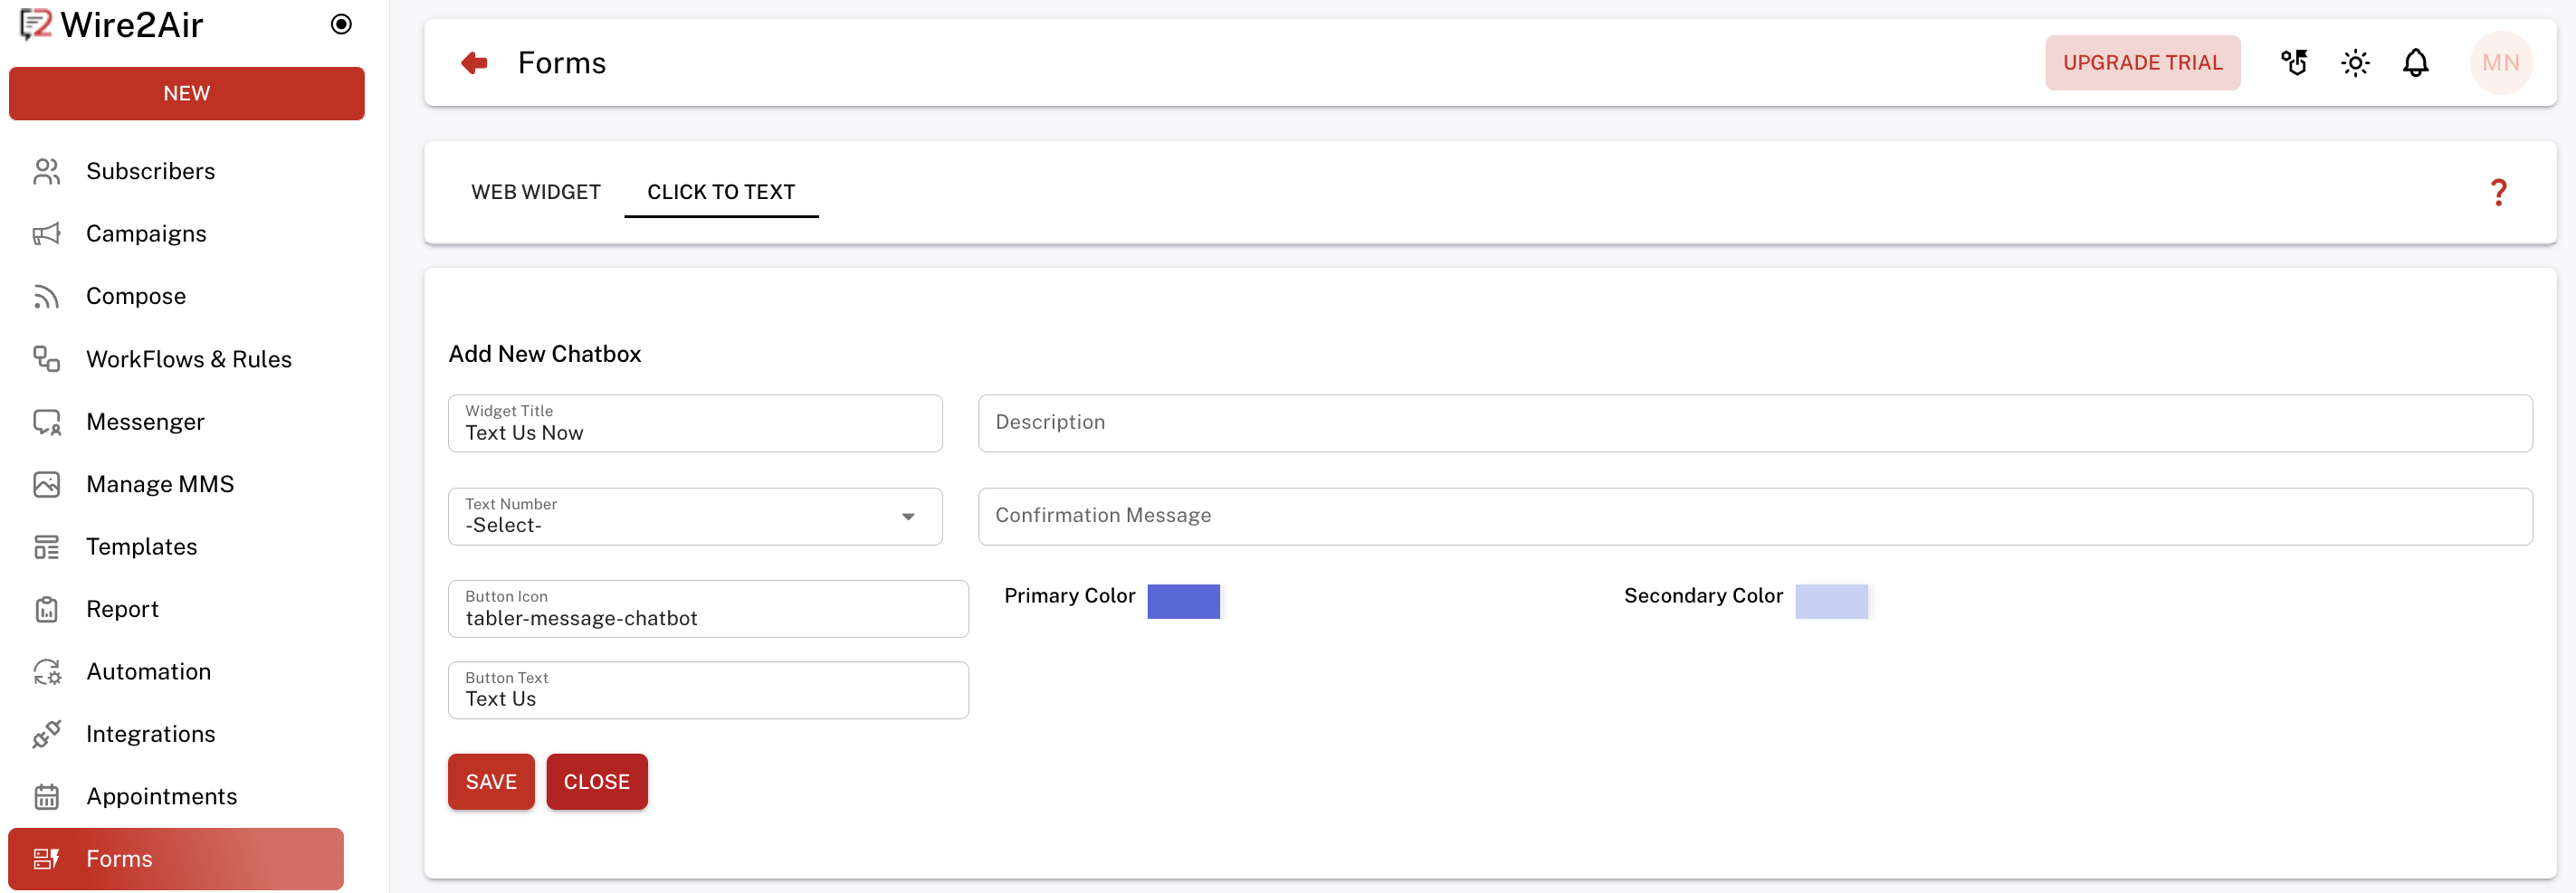
Task: Open the Button Icon selector field
Action: click(707, 609)
